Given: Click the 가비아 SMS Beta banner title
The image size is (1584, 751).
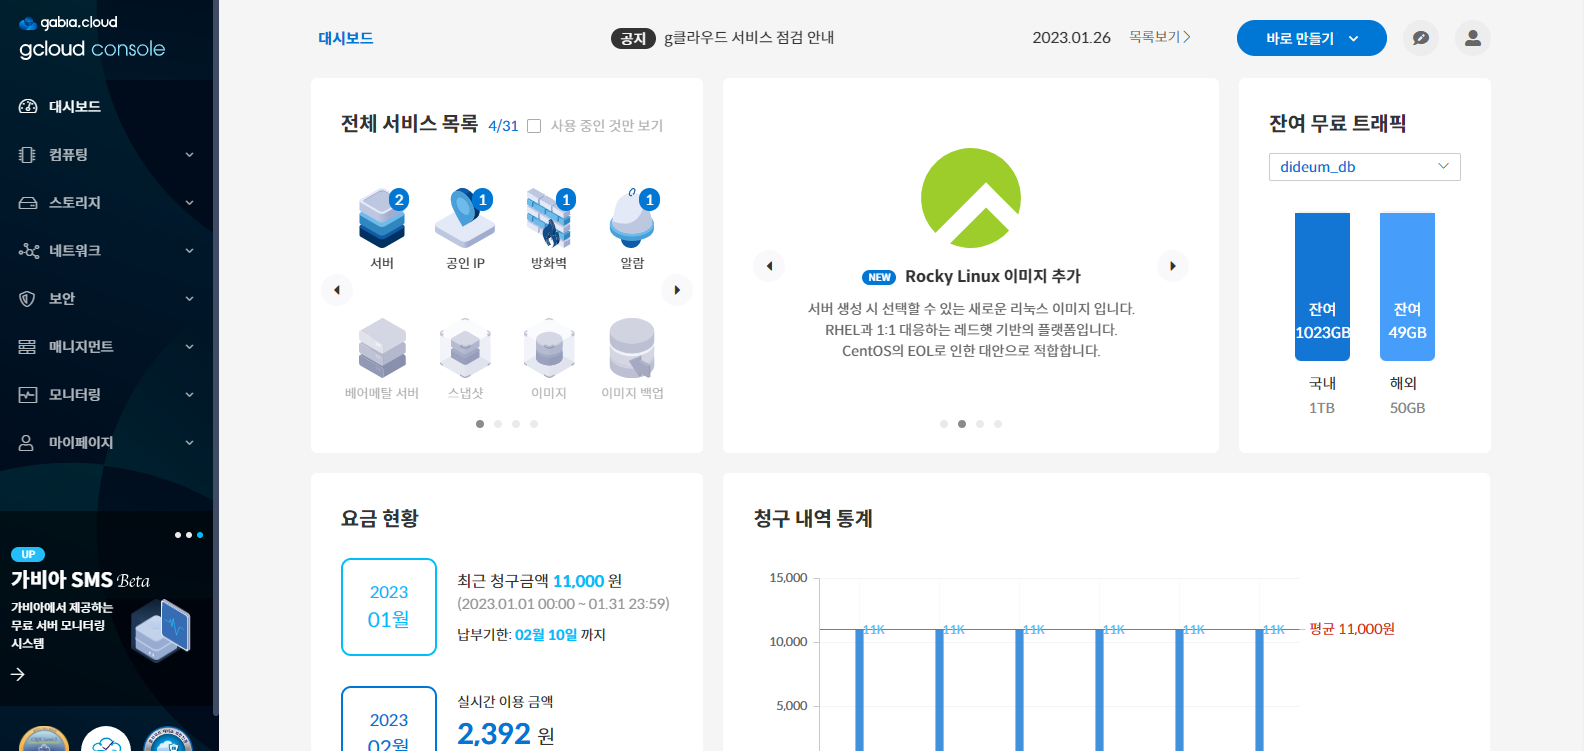Looking at the screenshot, I should click(80, 580).
